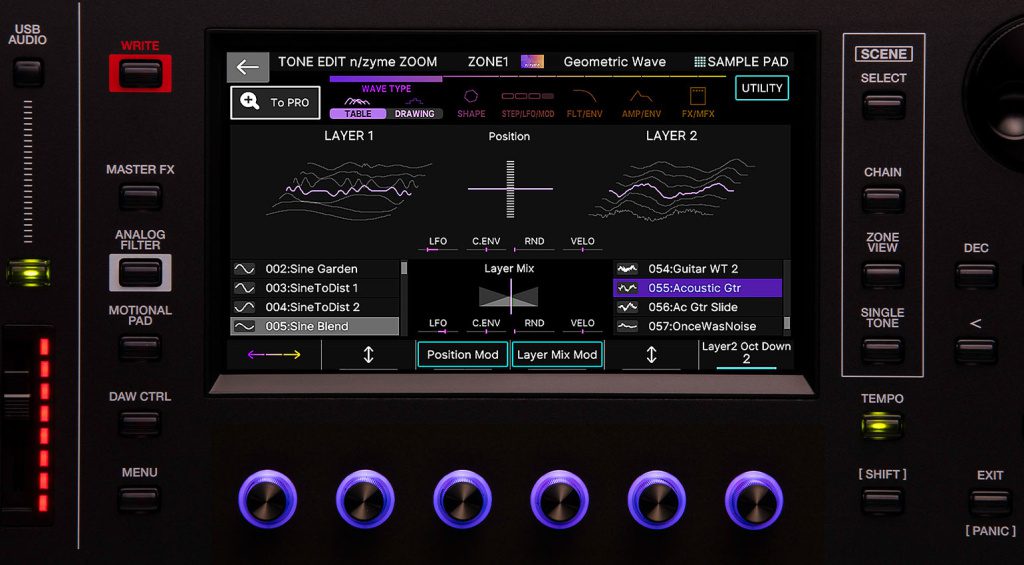Click the purple-yellow horizontal arrow icon

coord(274,355)
